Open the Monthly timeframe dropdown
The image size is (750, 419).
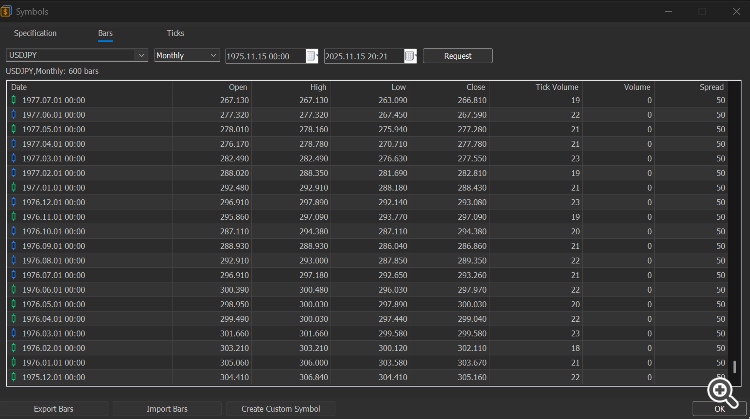coord(213,56)
